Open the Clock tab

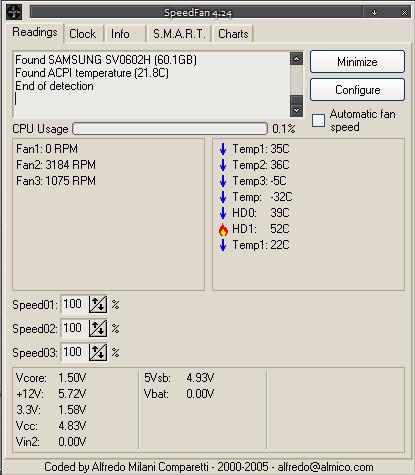pyautogui.click(x=83, y=34)
